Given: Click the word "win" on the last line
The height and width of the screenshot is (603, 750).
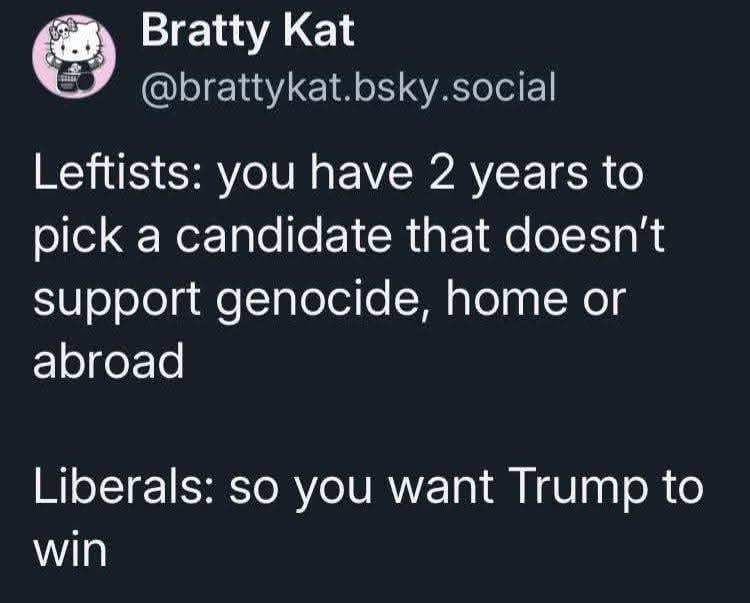Looking at the screenshot, I should point(70,551).
